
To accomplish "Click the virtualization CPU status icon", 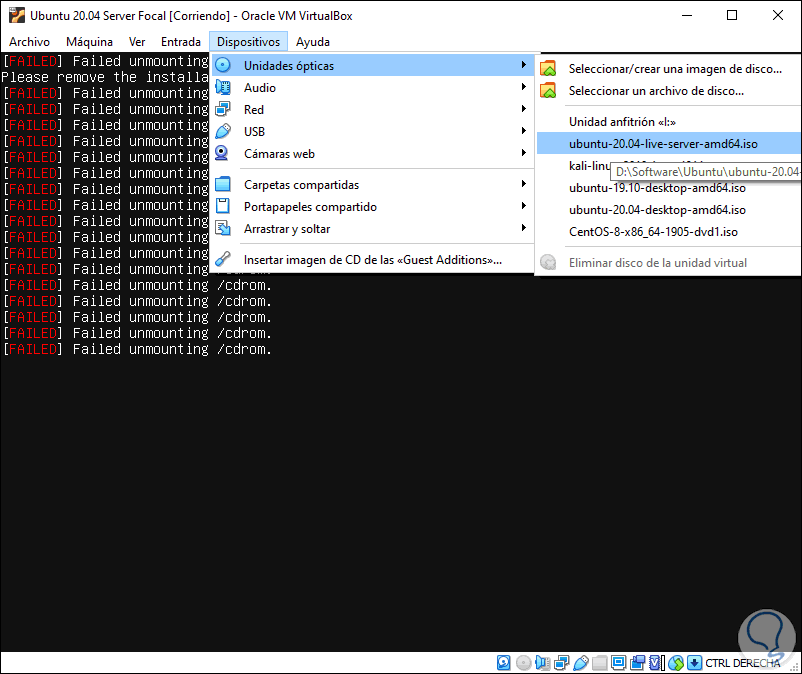I will (x=657, y=663).
